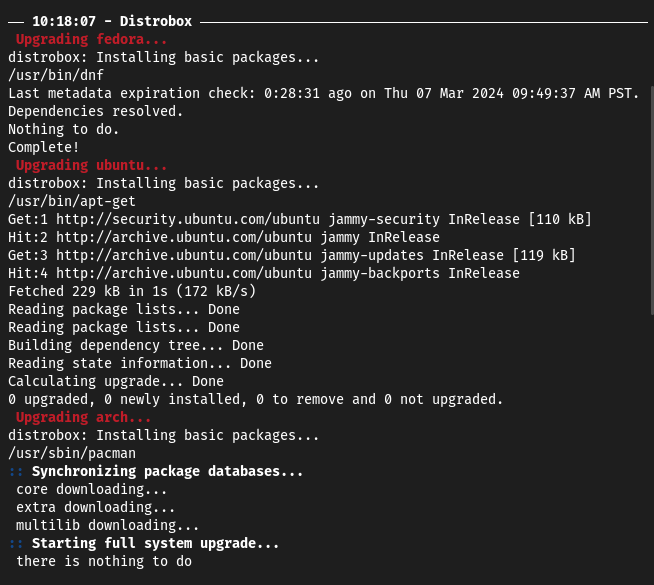Screen dimensions: 654x585
Task: Click the blue "::" marker before Synchronizing
Action: pyautogui.click(x=16, y=471)
